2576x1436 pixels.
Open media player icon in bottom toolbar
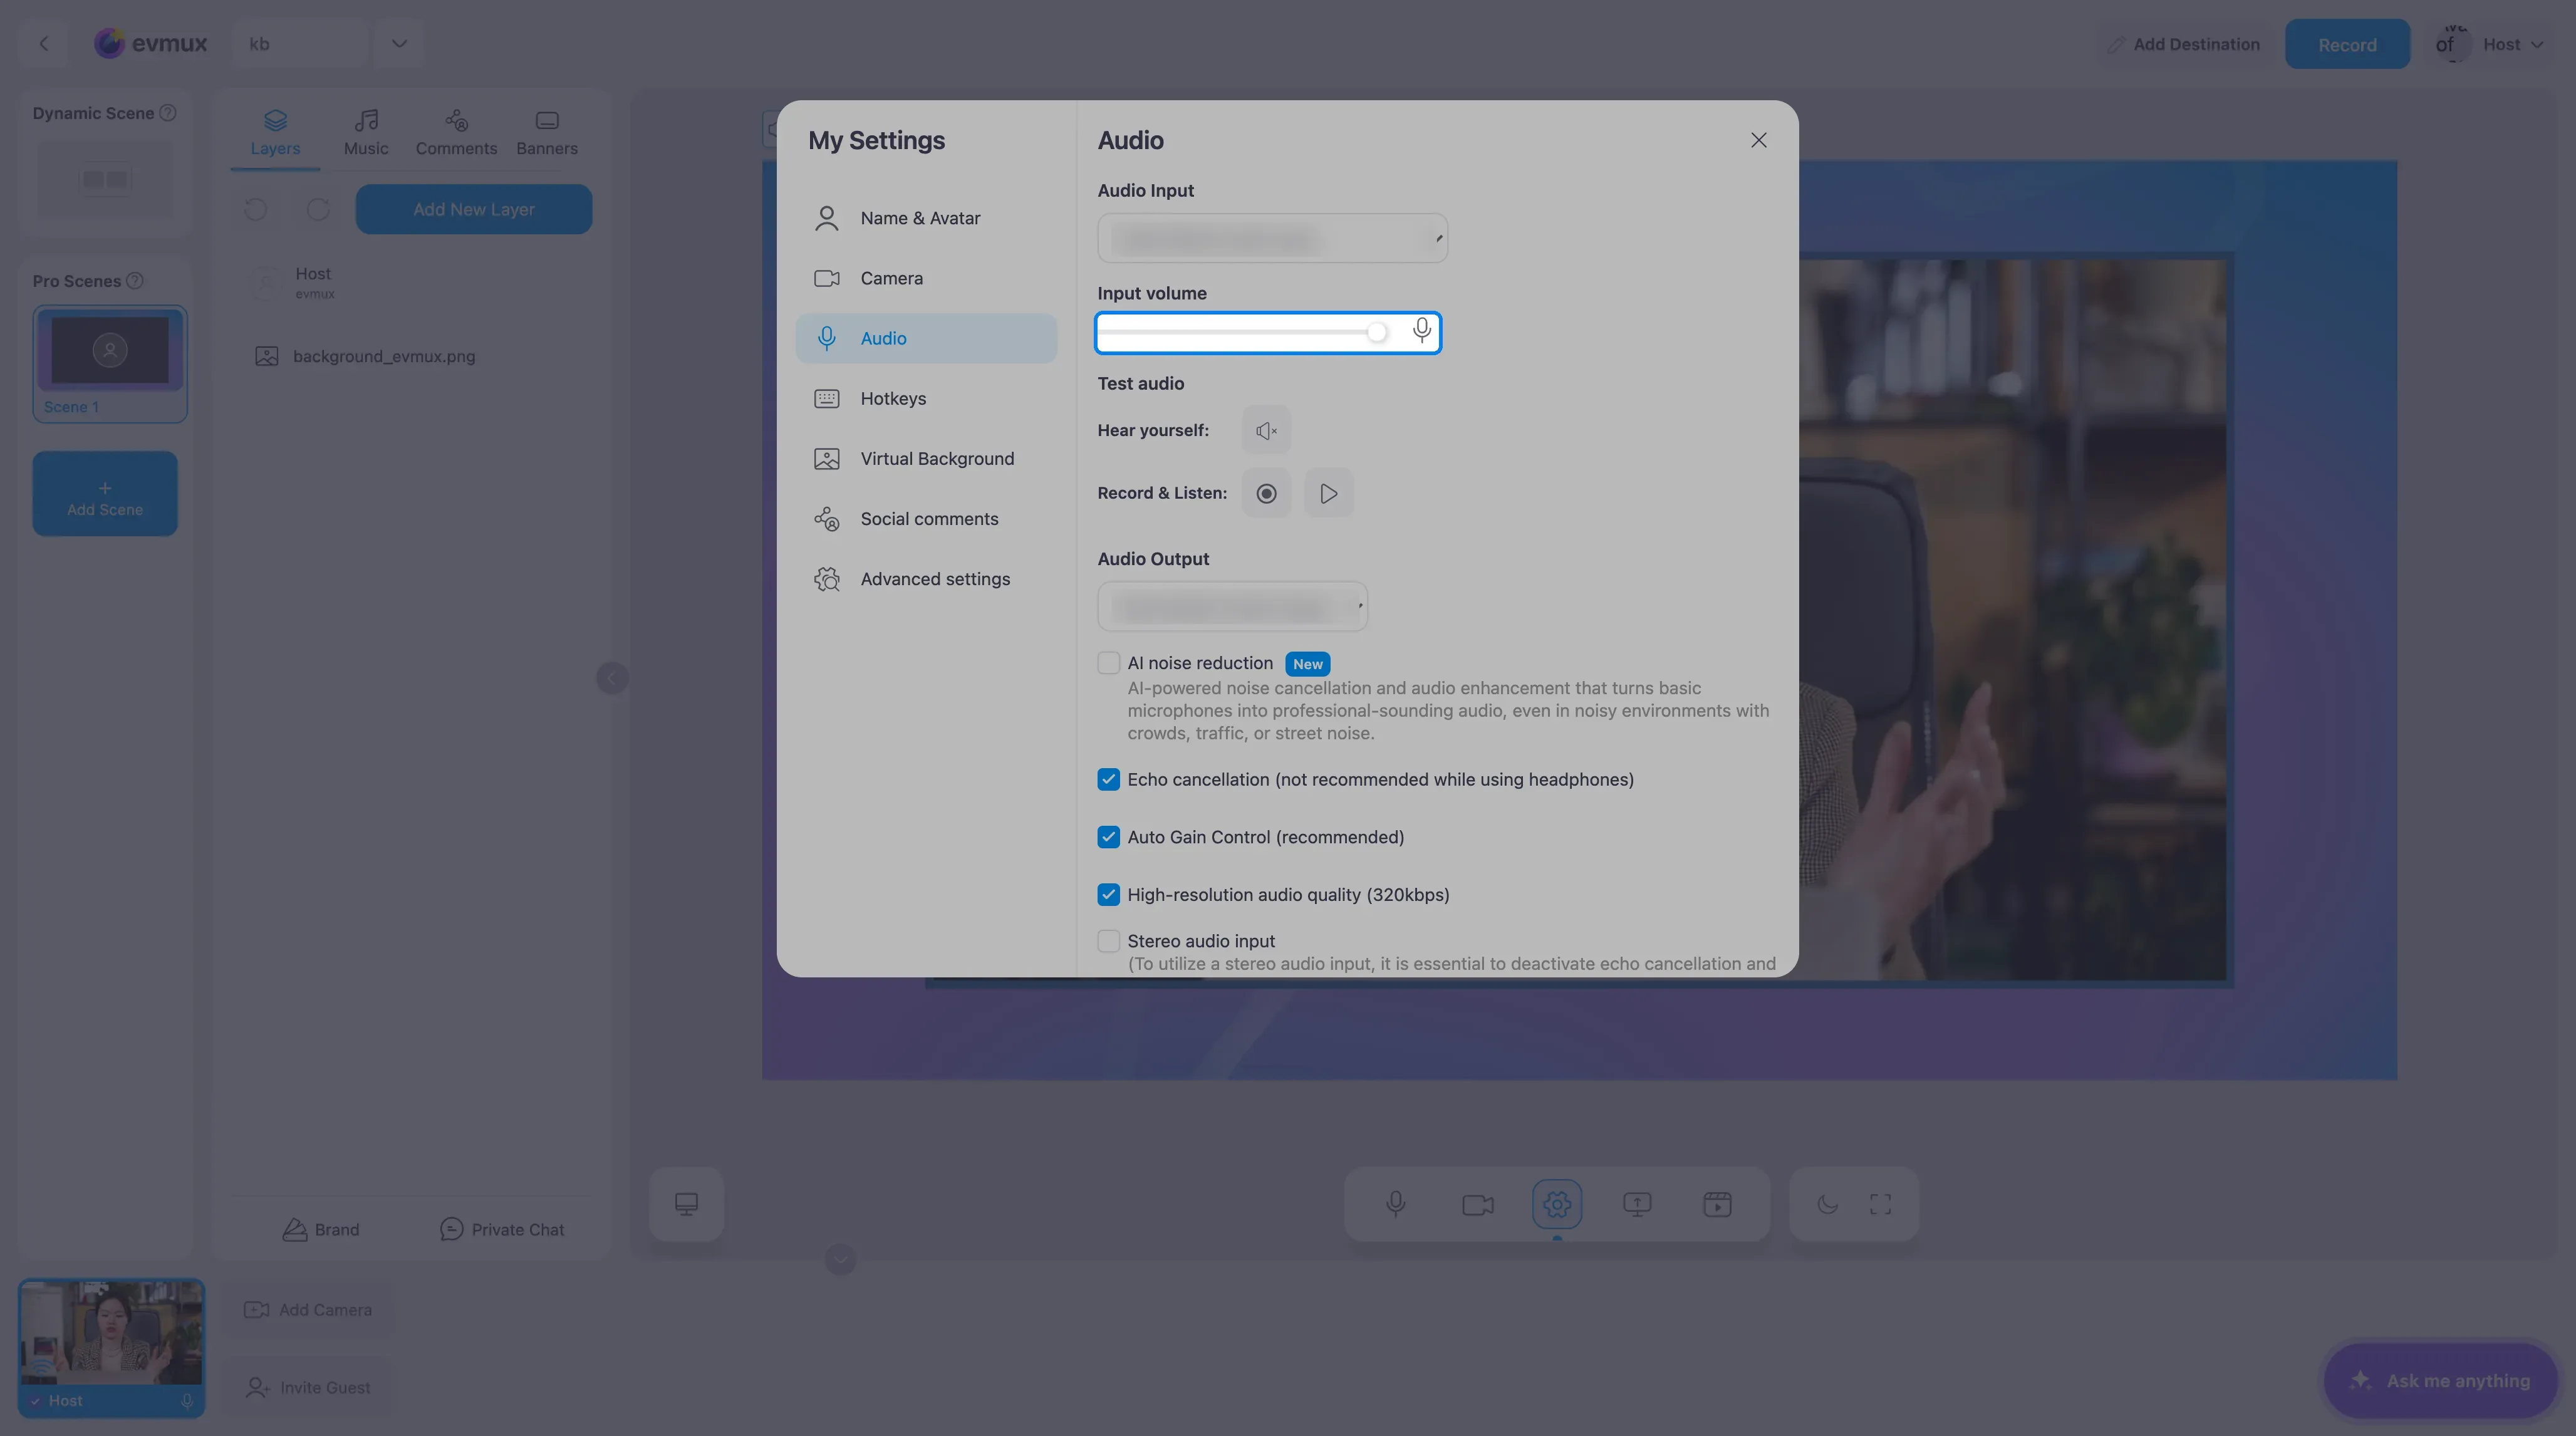tap(1717, 1204)
